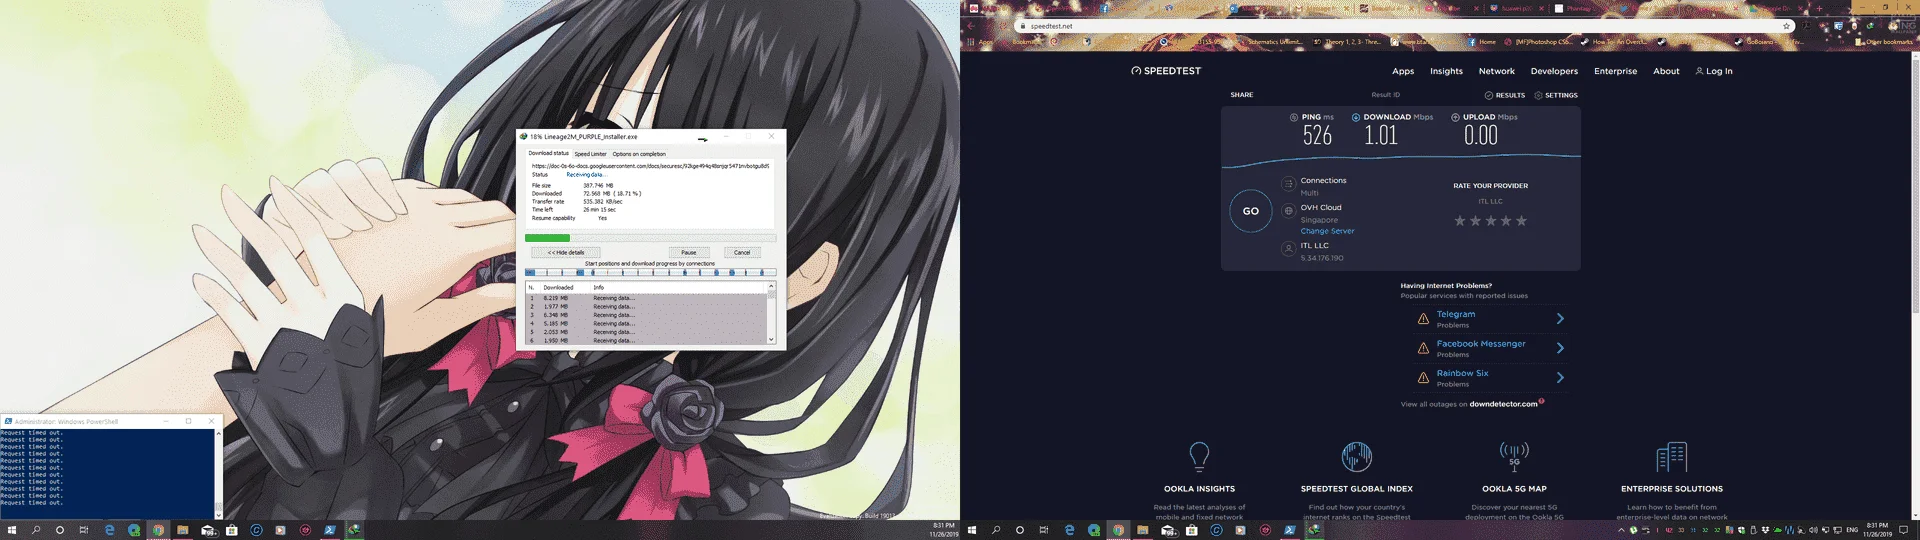Click the Facebook Messenger warning triangle icon
Screen dimensions: 1920x540
click(1423, 348)
